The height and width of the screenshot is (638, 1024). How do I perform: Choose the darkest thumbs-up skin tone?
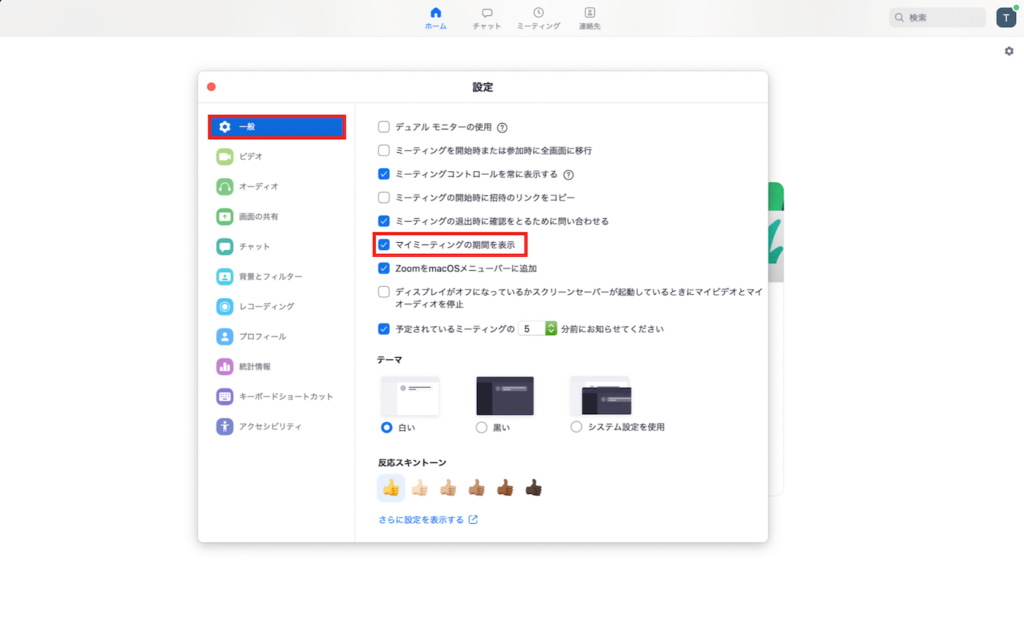(x=534, y=488)
